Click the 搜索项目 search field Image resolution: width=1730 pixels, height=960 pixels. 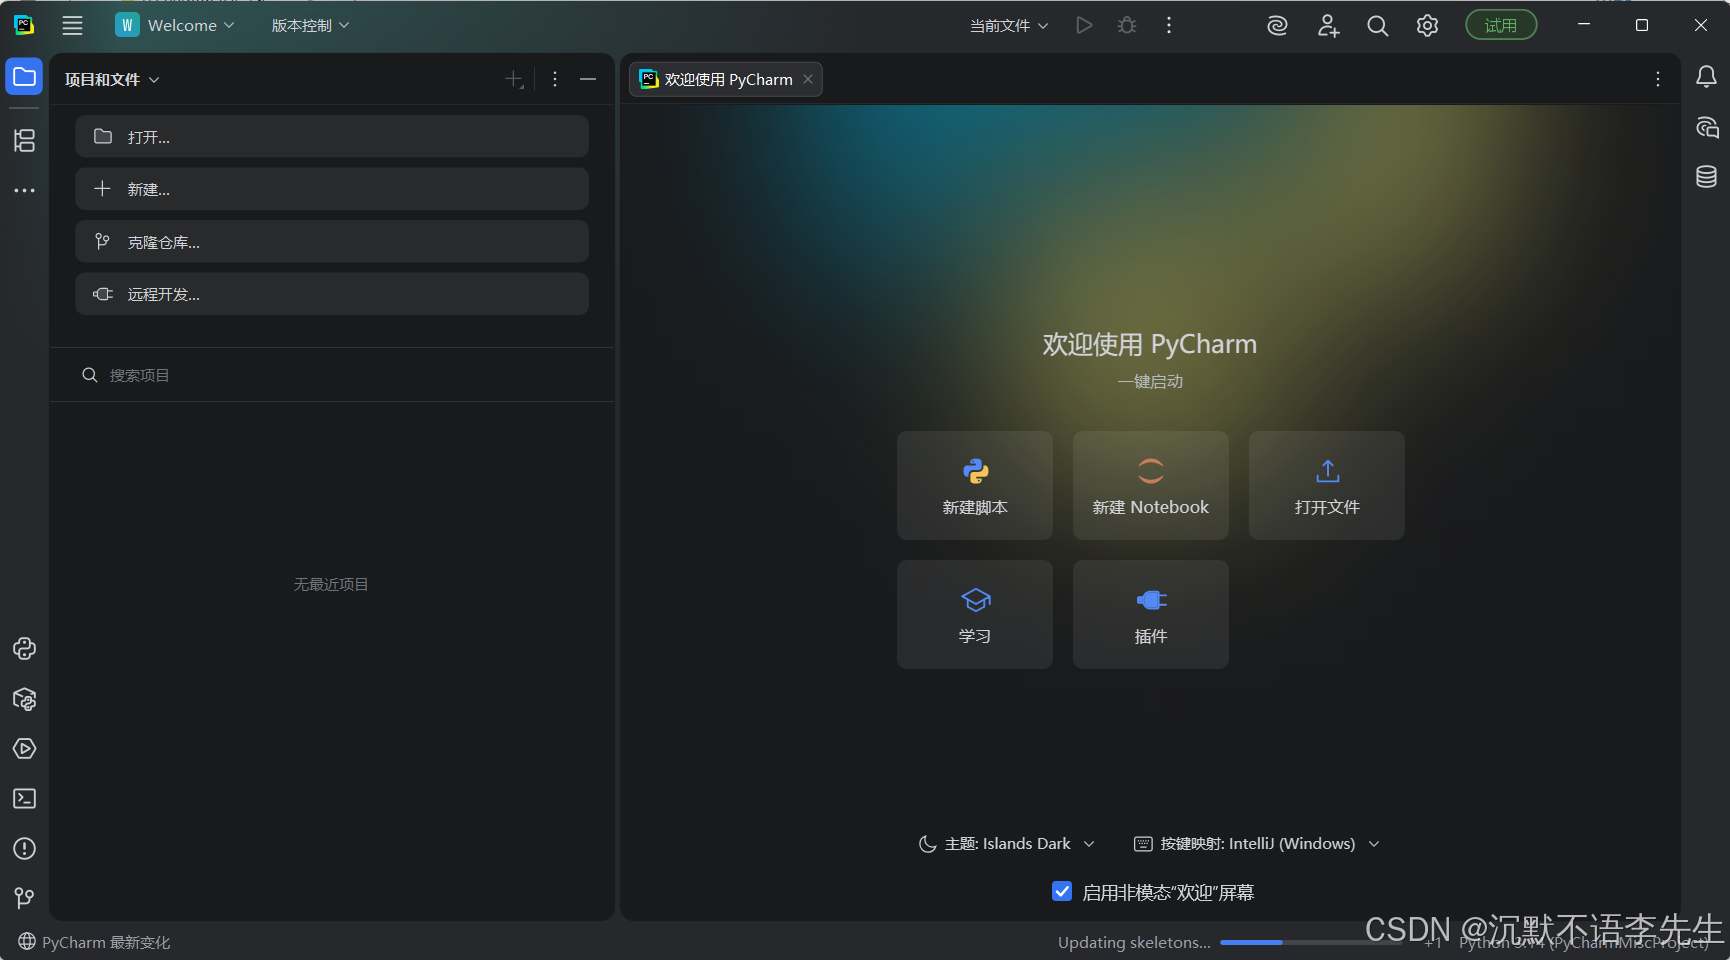[332, 375]
